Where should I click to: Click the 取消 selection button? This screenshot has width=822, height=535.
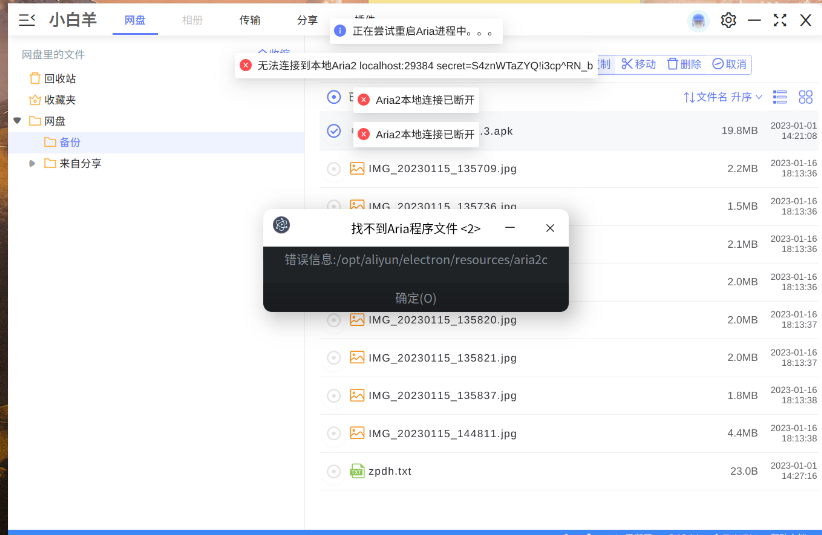coord(729,64)
